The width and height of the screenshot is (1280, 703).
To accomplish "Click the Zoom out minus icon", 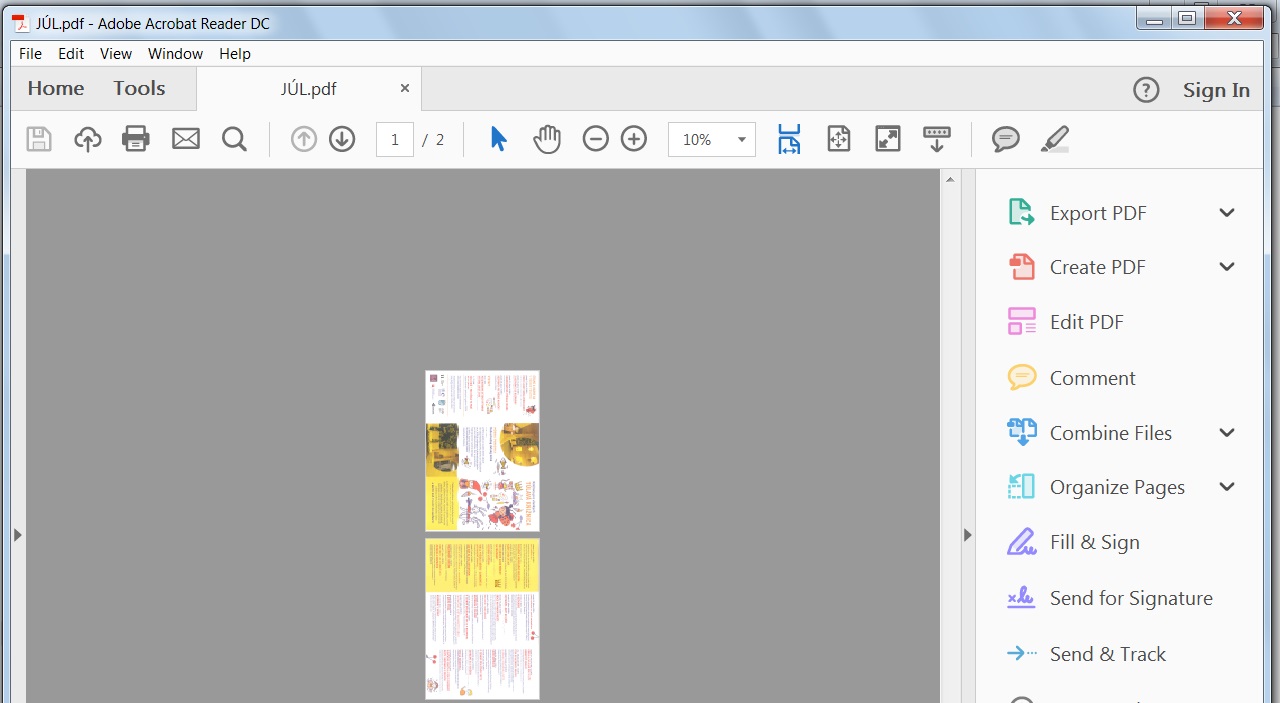I will coord(595,139).
